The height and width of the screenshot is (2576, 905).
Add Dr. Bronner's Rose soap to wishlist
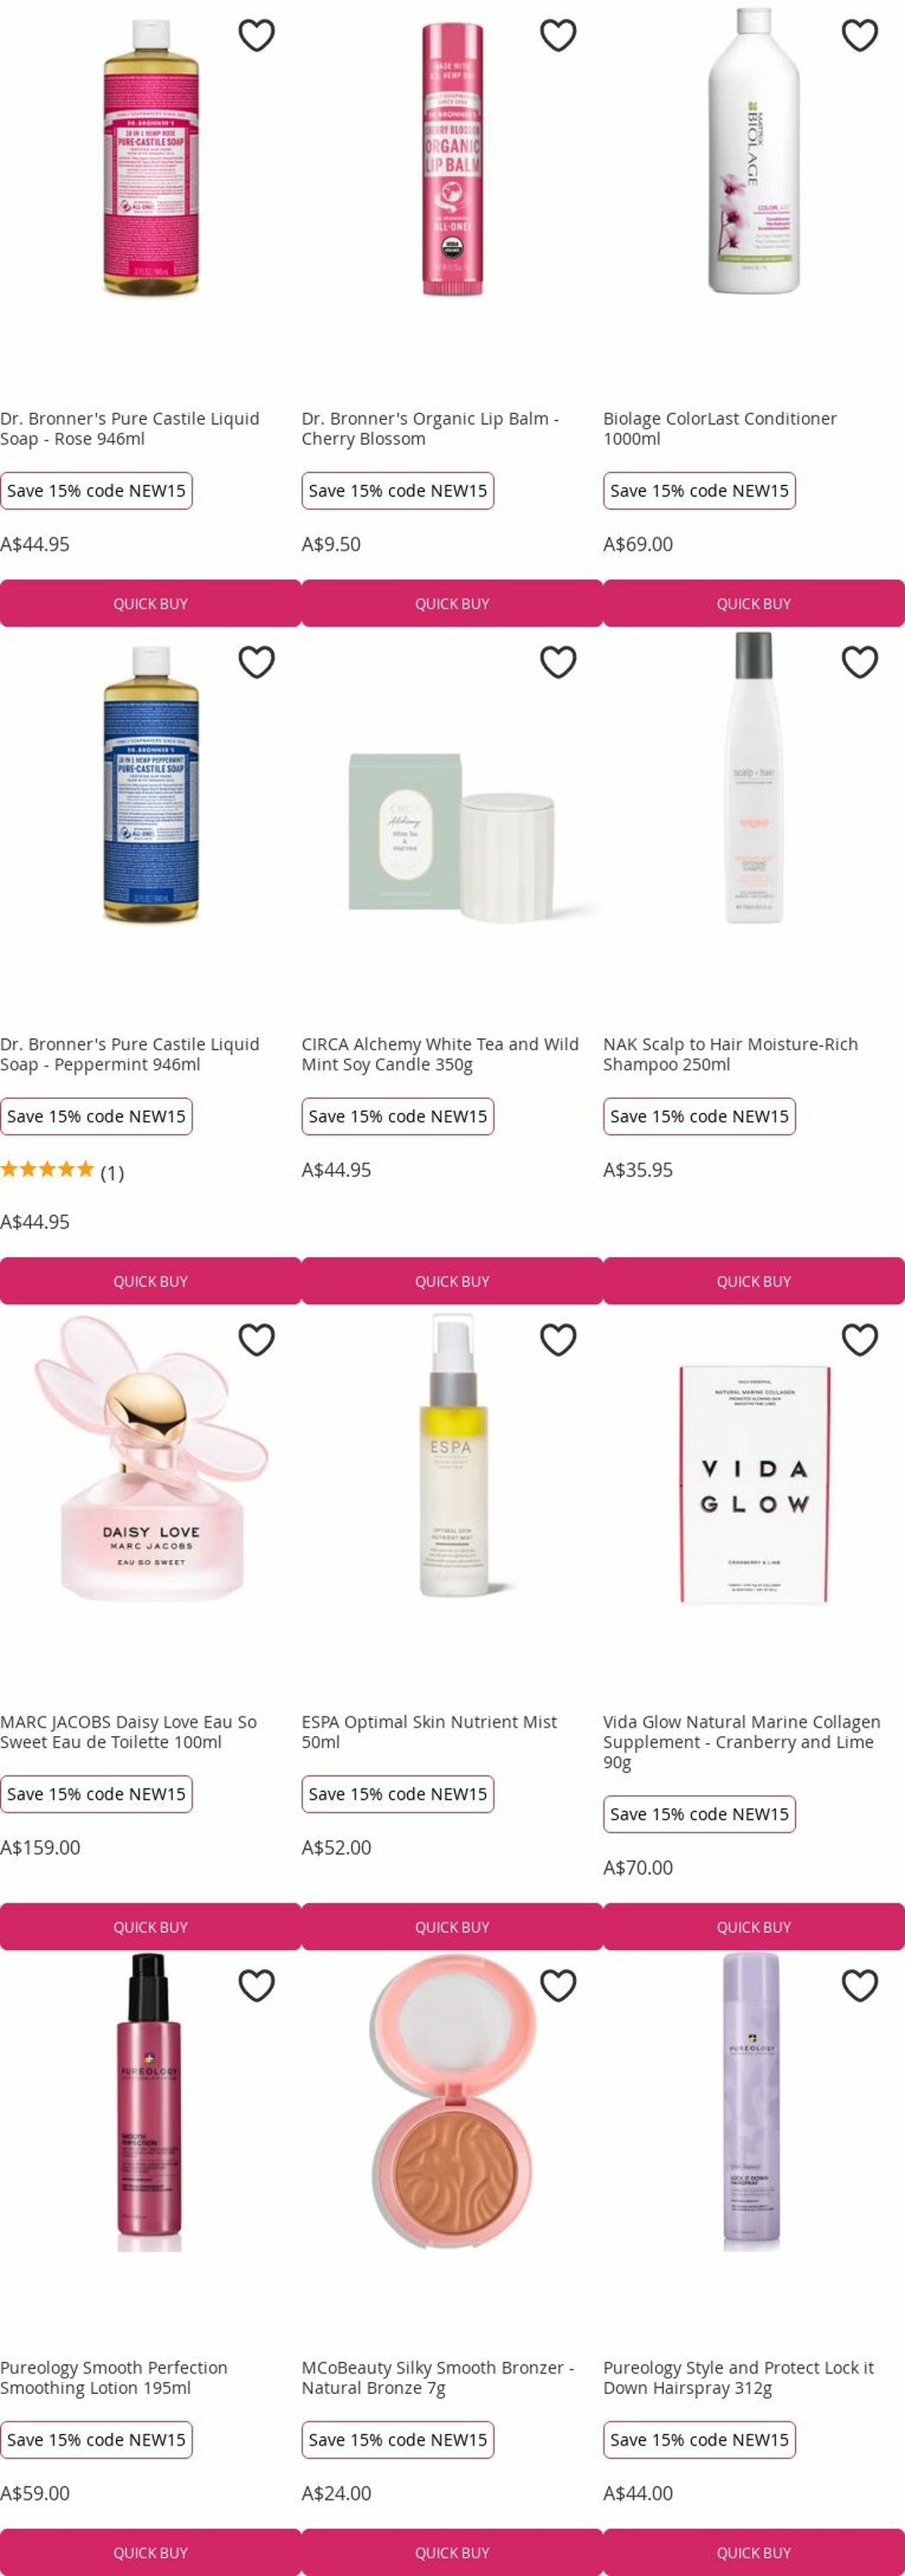click(256, 35)
